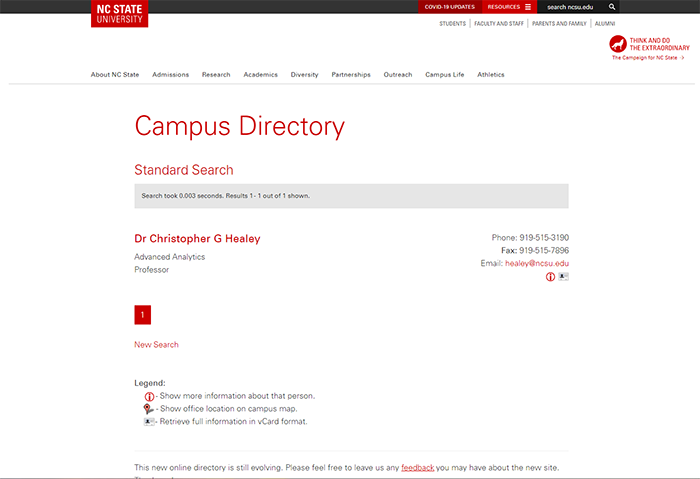Screen dimensions: 700x479
Task: Open Partnerships menu
Action: [x=351, y=75]
